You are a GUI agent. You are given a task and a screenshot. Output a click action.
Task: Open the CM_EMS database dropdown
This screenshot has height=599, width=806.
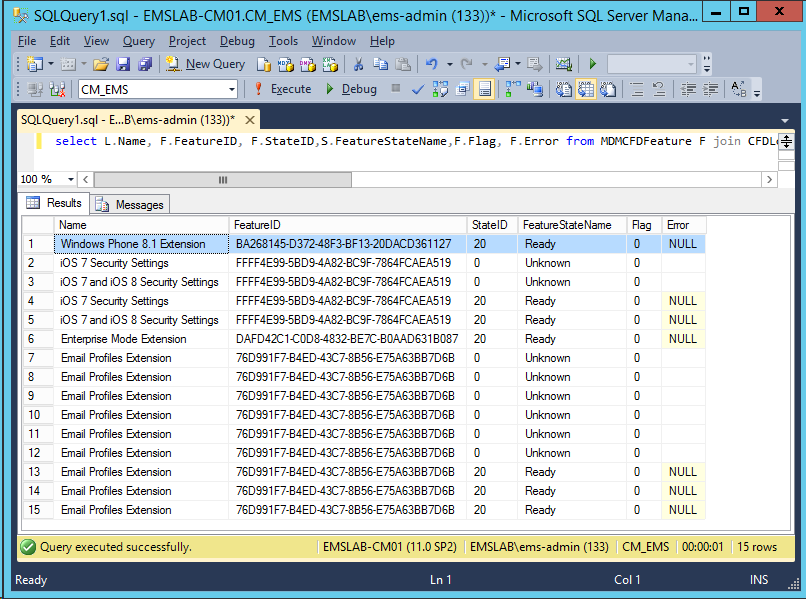(231, 89)
